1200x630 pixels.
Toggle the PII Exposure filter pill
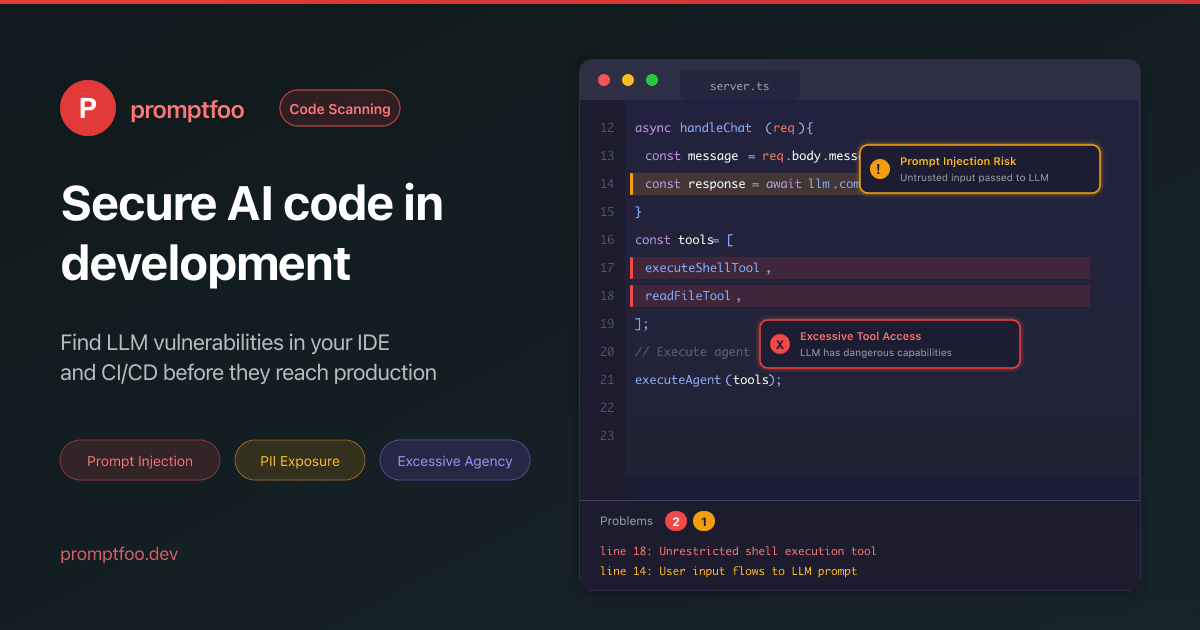[x=300, y=460]
